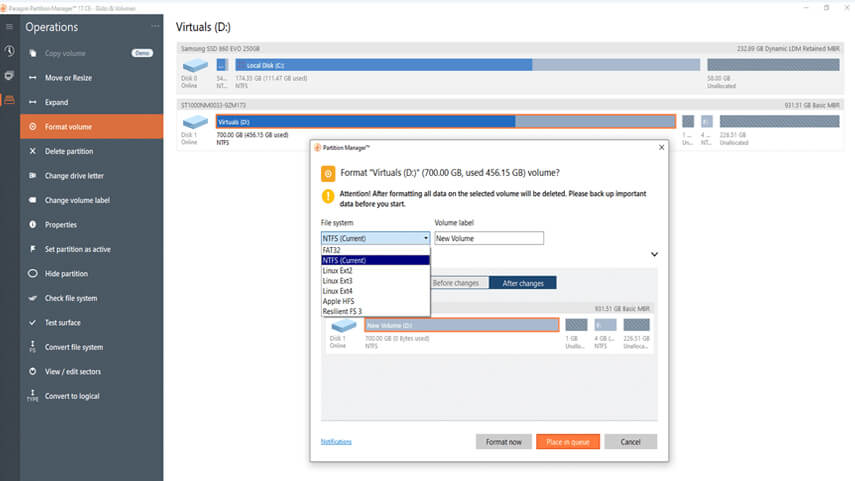Click the history clock sidebar icon

(x=9, y=51)
